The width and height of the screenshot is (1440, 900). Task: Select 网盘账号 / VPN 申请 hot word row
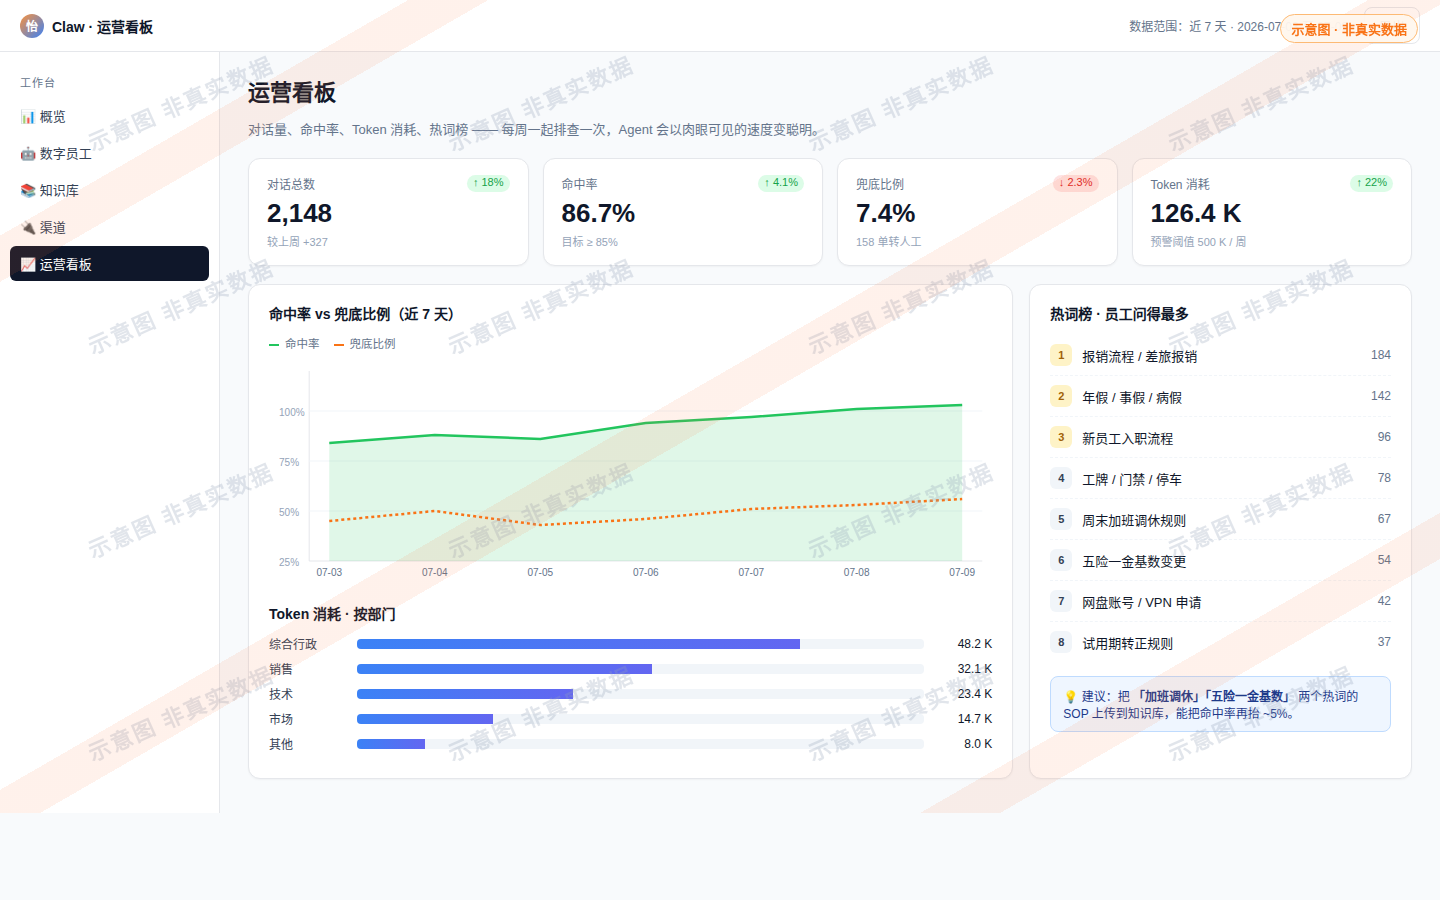point(1220,602)
